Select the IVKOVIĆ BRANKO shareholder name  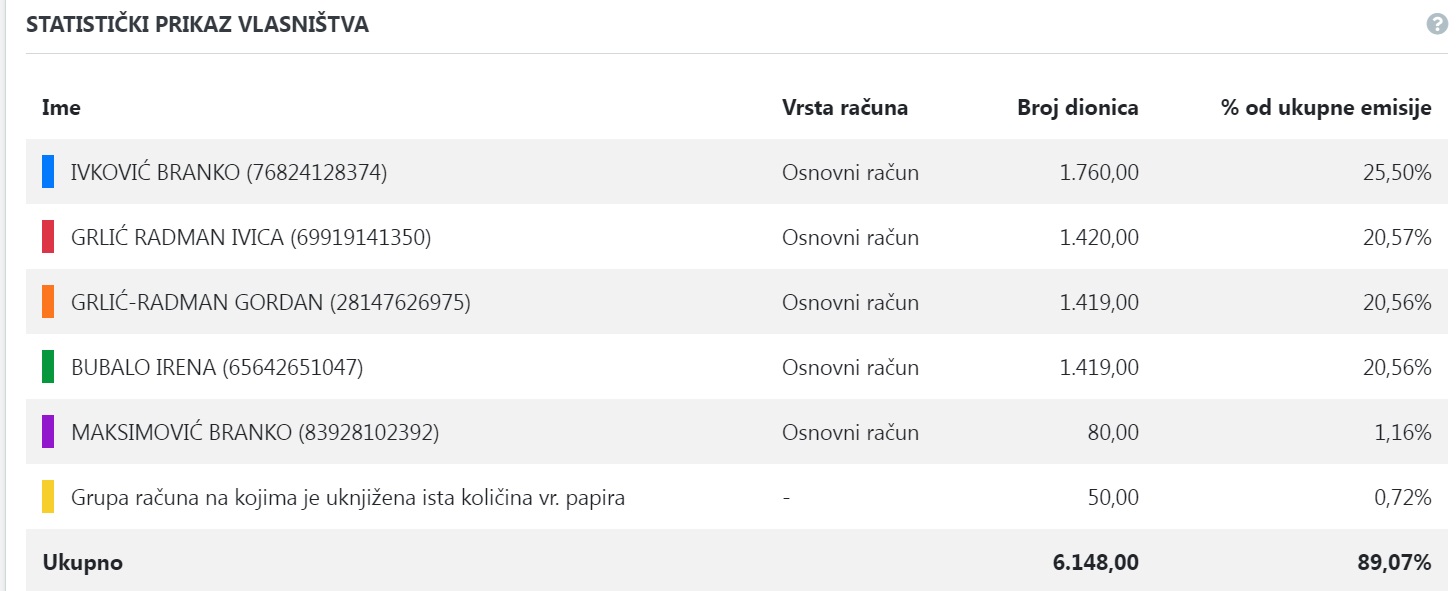coord(229,172)
